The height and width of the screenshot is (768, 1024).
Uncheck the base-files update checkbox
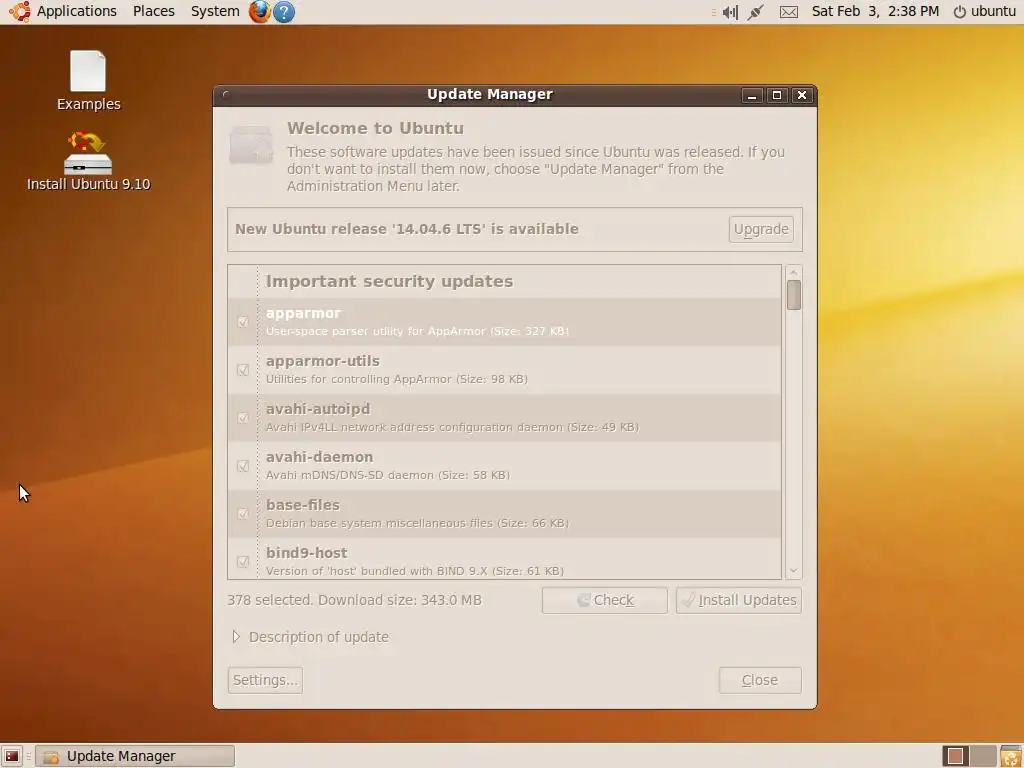[x=243, y=514]
